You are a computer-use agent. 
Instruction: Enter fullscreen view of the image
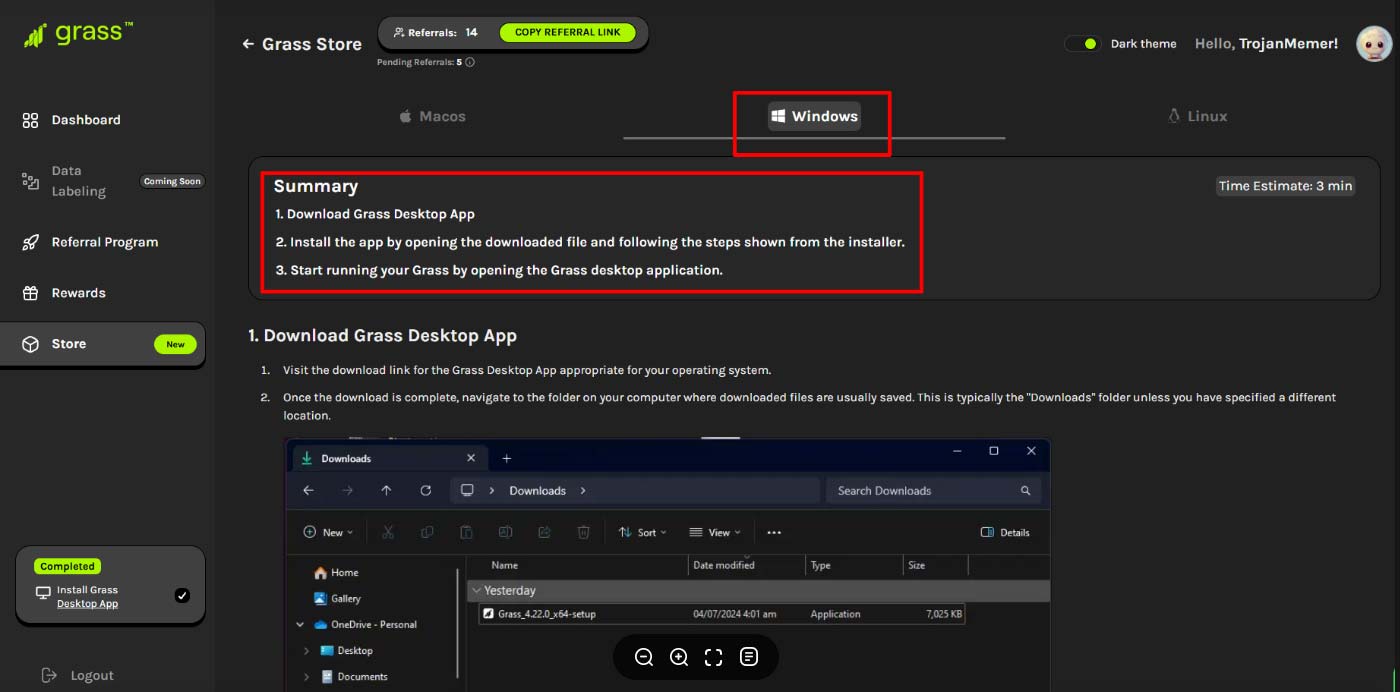click(713, 657)
